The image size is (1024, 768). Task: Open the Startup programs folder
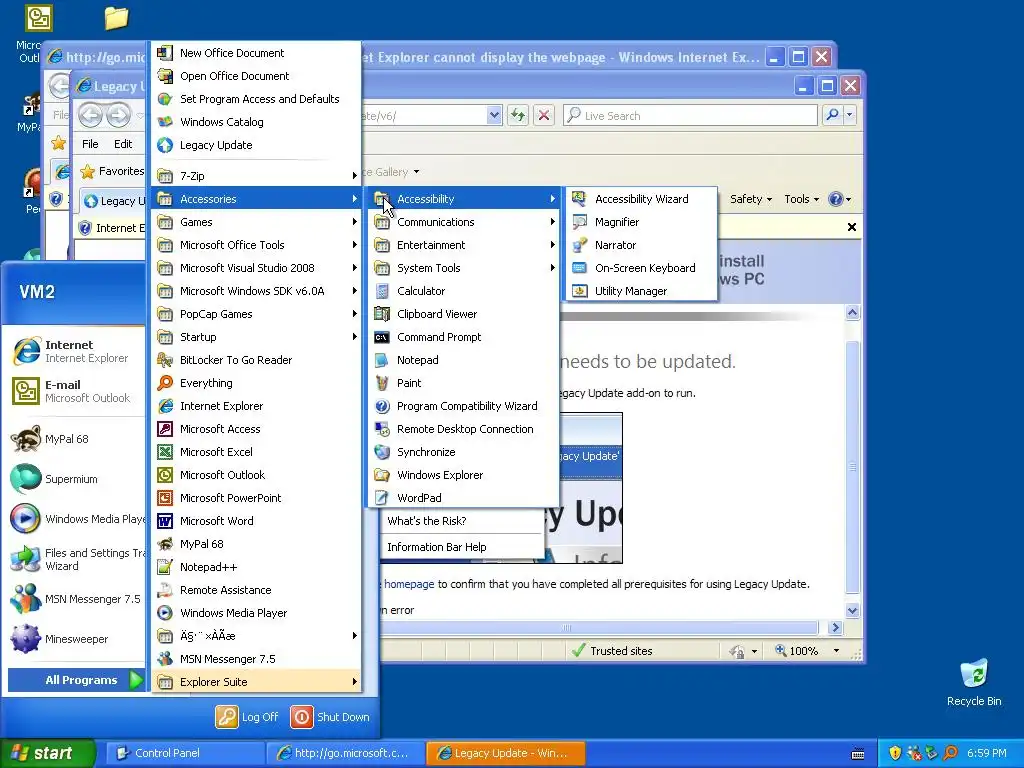(257, 337)
